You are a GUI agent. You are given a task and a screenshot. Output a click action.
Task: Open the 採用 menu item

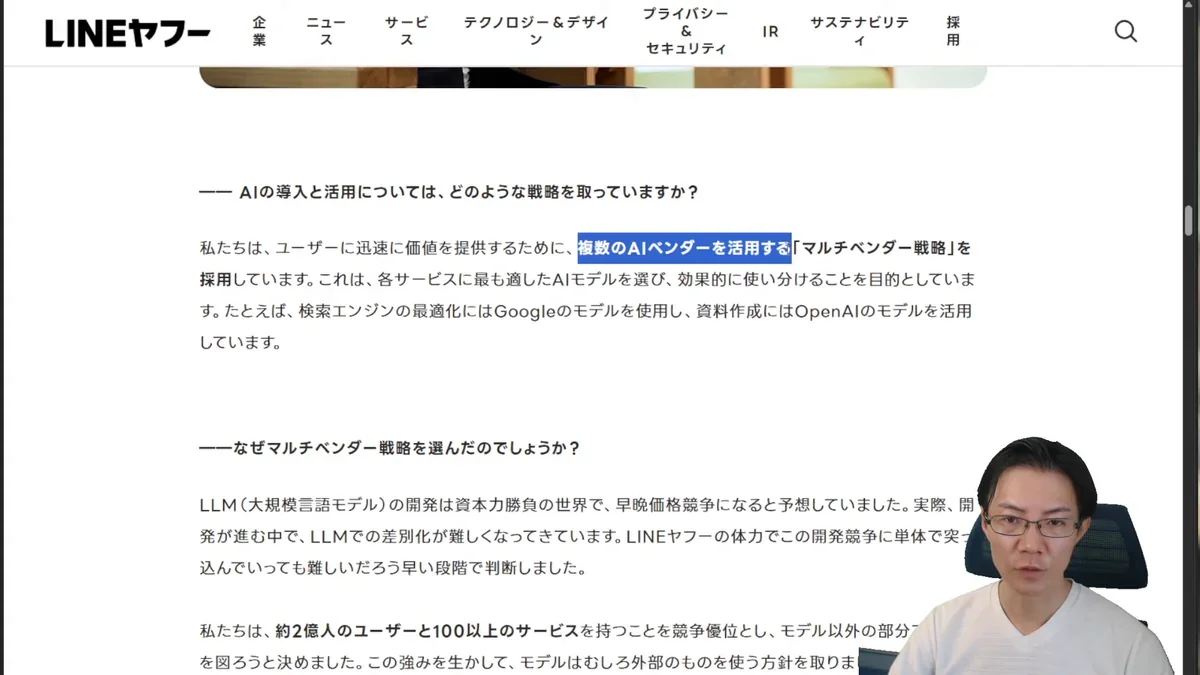953,31
